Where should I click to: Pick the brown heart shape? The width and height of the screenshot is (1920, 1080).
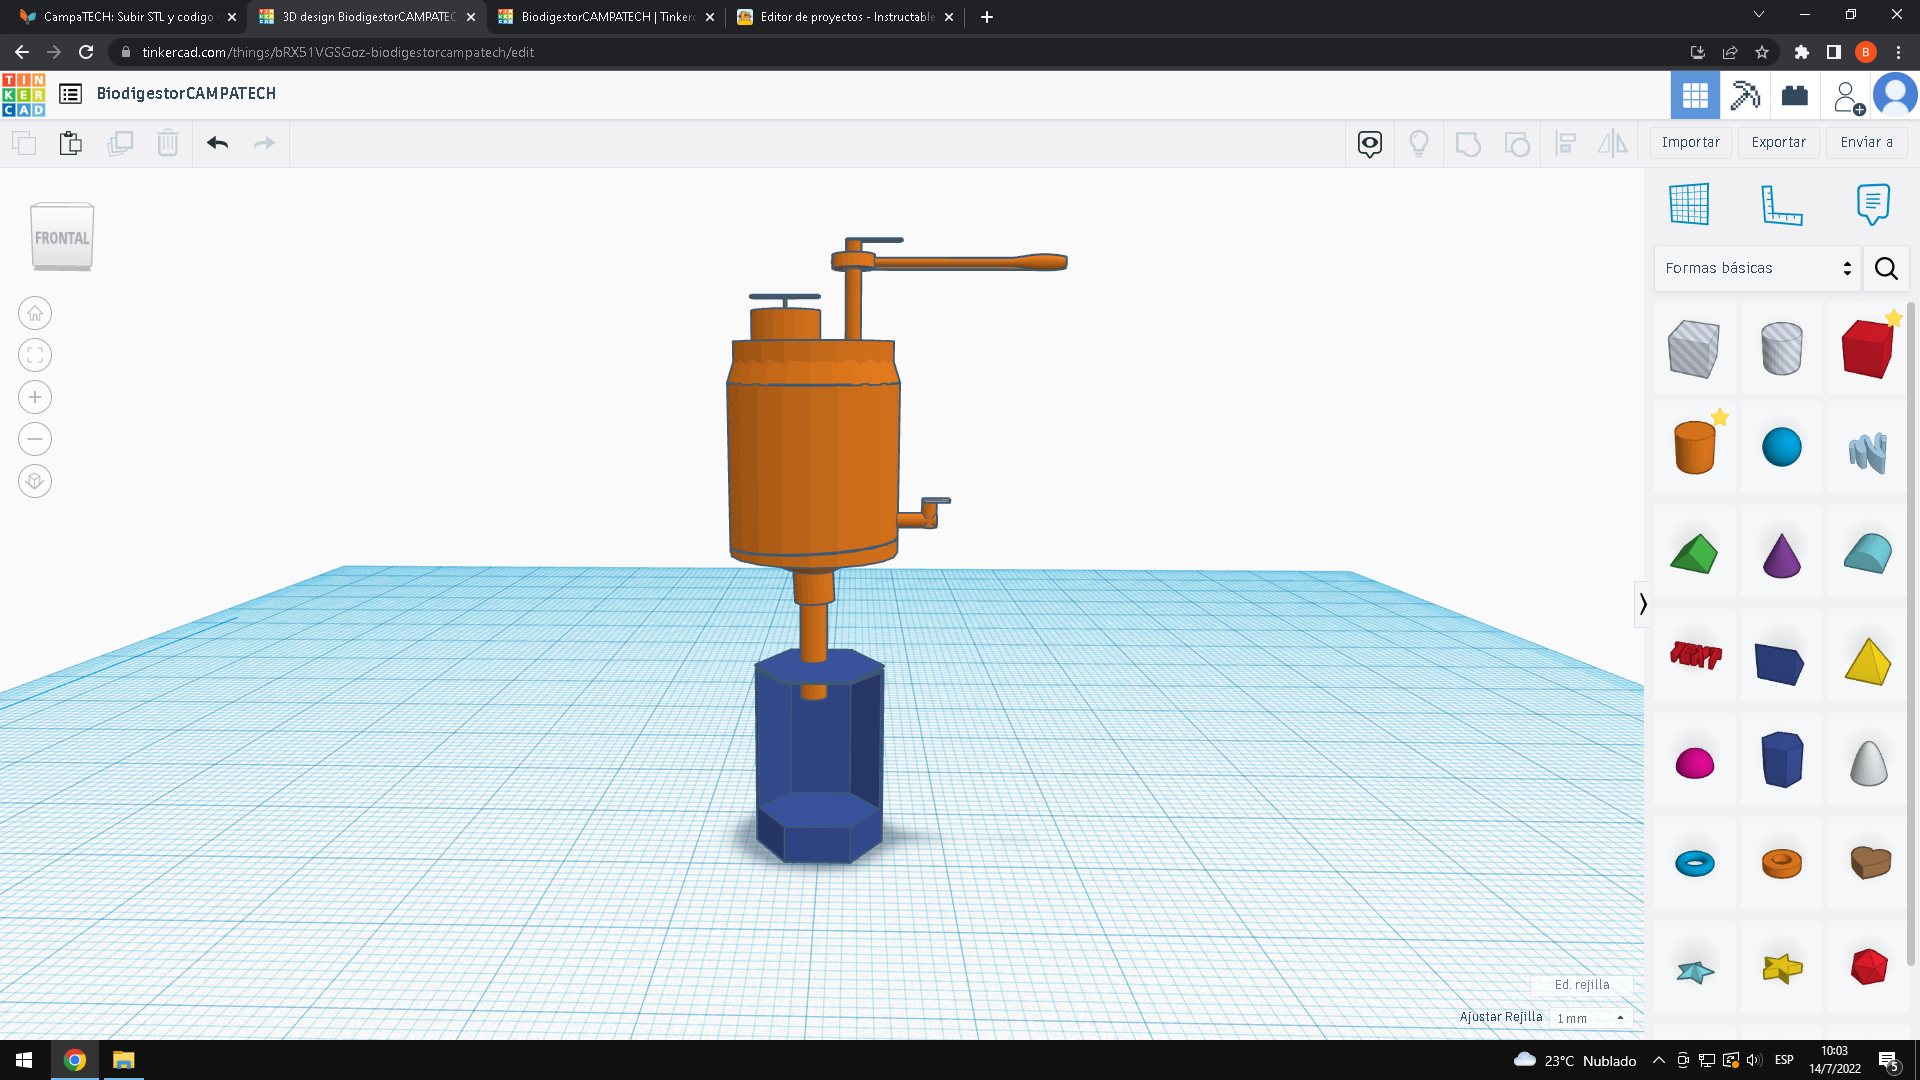1870,862
